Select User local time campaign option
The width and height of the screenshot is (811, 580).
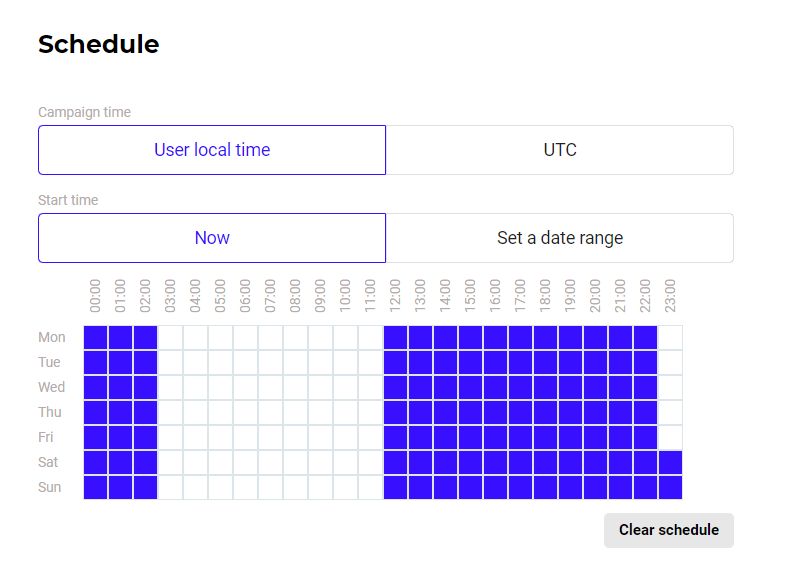(x=212, y=150)
